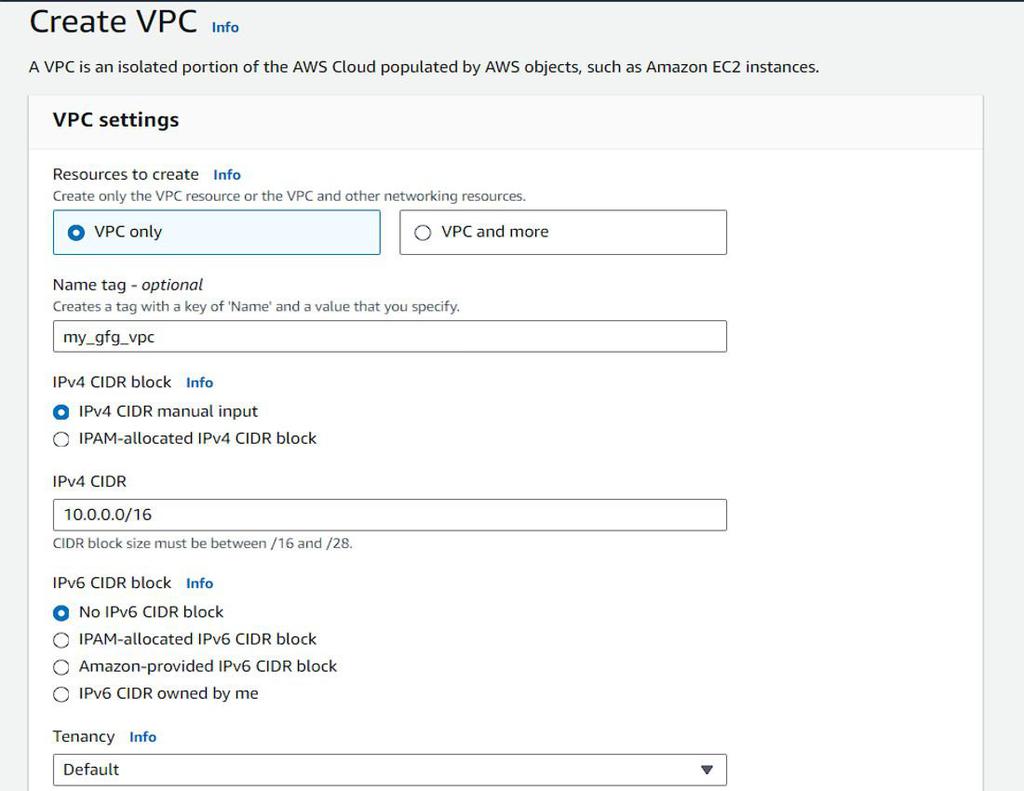Choose IPv6 CIDR owned by me
The image size is (1024, 791).
62,694
